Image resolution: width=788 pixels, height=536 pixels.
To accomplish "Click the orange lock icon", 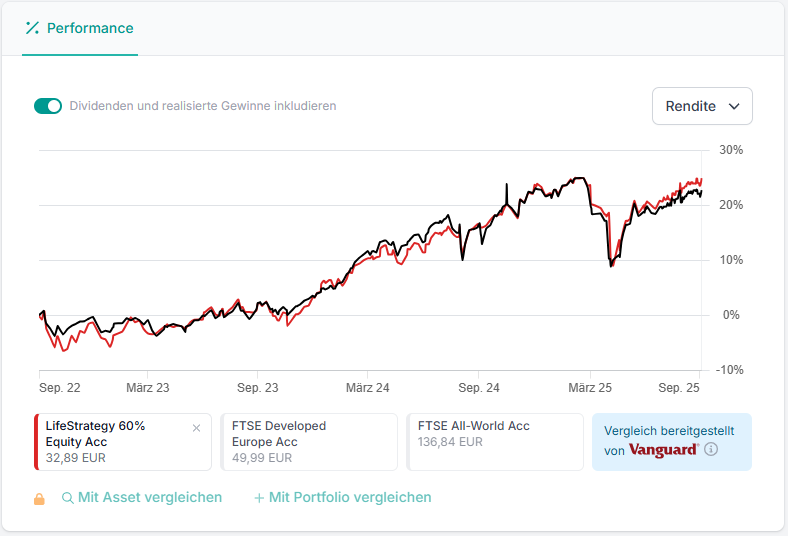I will (x=40, y=498).
